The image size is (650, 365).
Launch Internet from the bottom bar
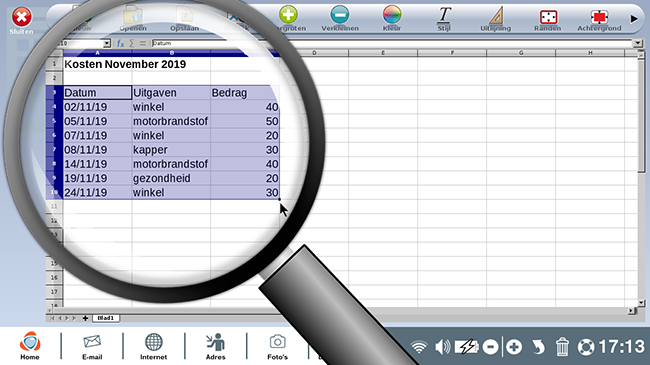(153, 347)
